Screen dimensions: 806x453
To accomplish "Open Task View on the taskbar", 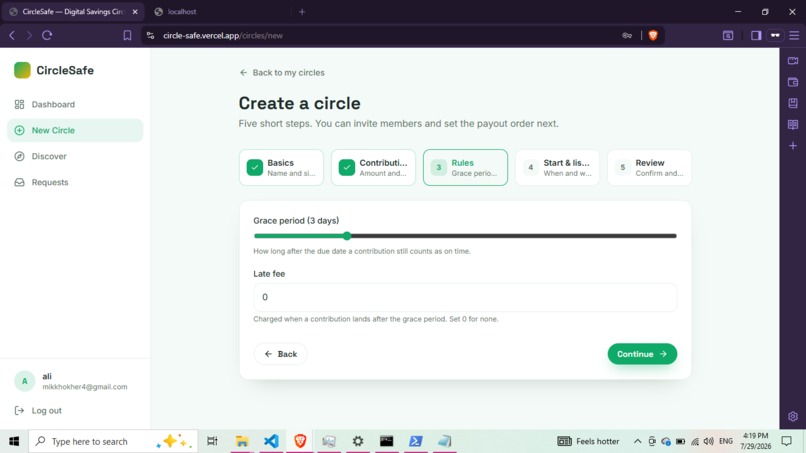I will (212, 441).
